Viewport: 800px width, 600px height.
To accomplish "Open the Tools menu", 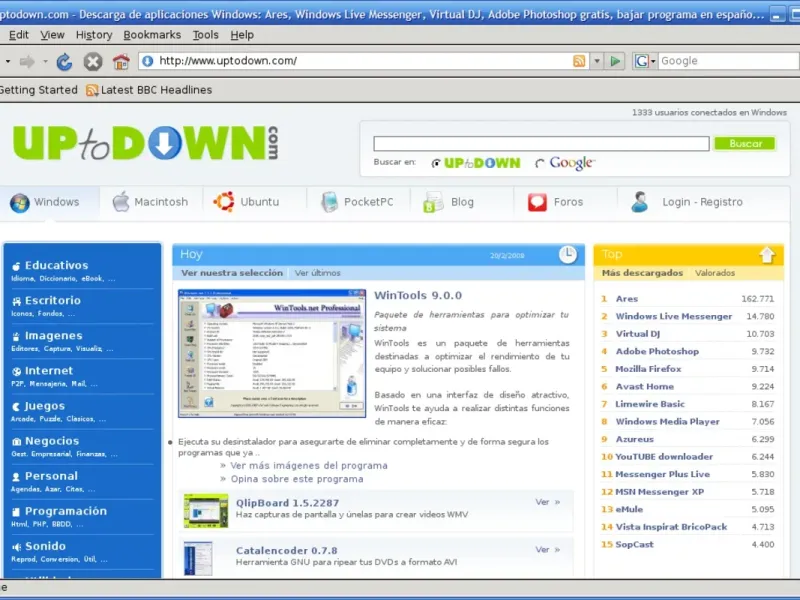I will [206, 35].
